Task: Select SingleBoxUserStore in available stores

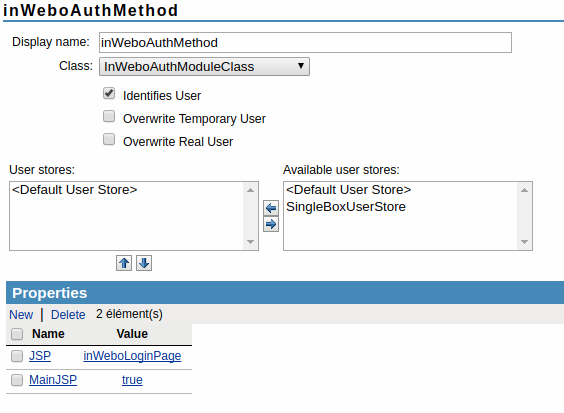Action: (x=346, y=207)
